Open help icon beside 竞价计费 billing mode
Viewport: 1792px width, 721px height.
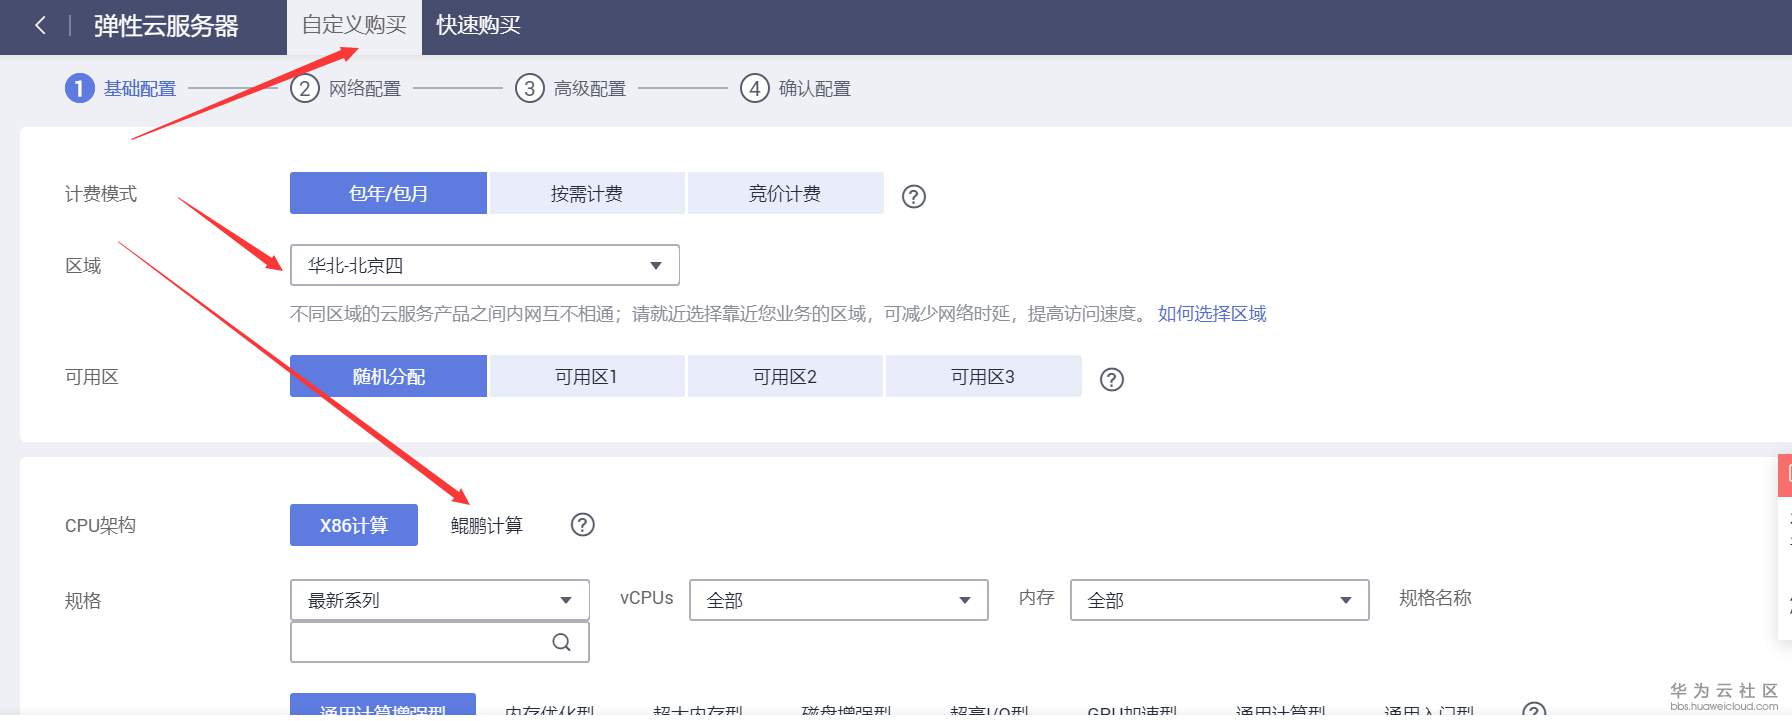coord(913,197)
